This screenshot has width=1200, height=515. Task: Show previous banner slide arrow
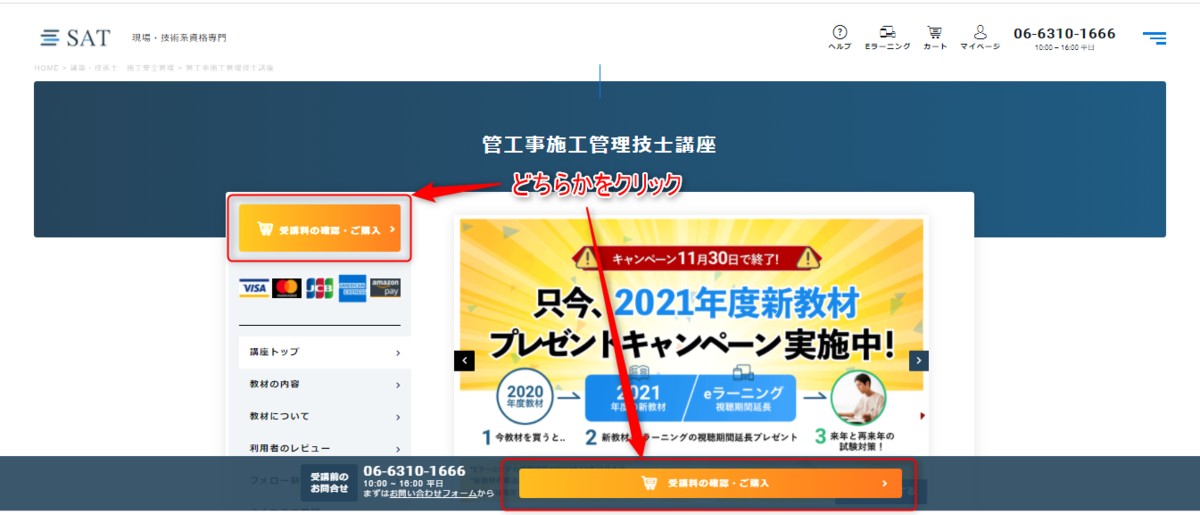pos(464,361)
